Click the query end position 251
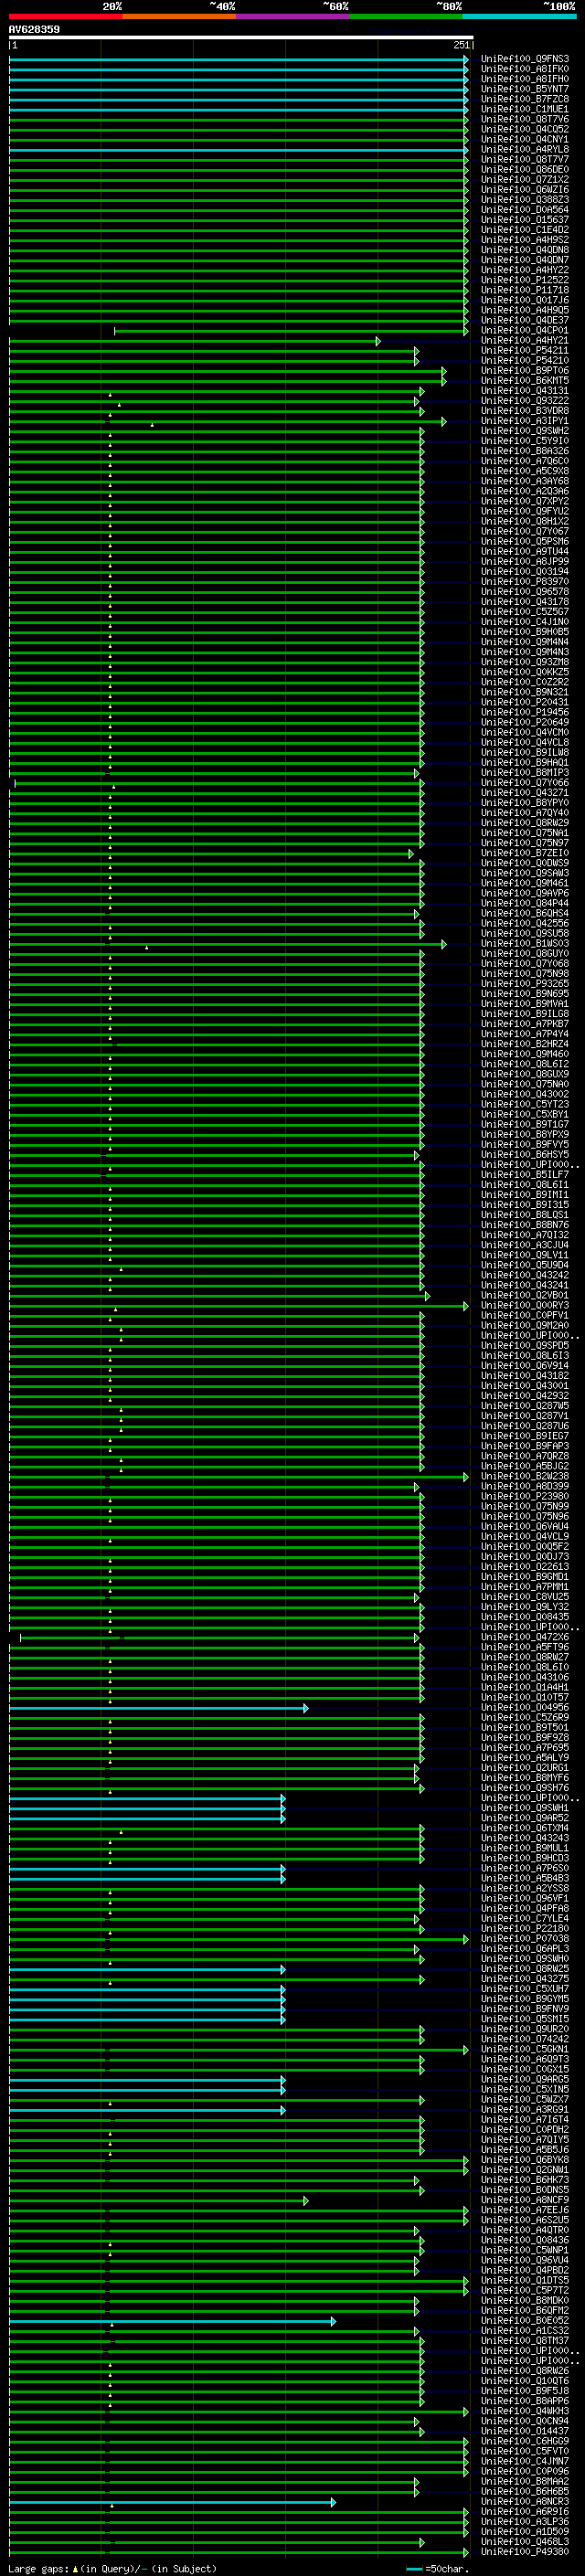The image size is (585, 2576). point(461,45)
